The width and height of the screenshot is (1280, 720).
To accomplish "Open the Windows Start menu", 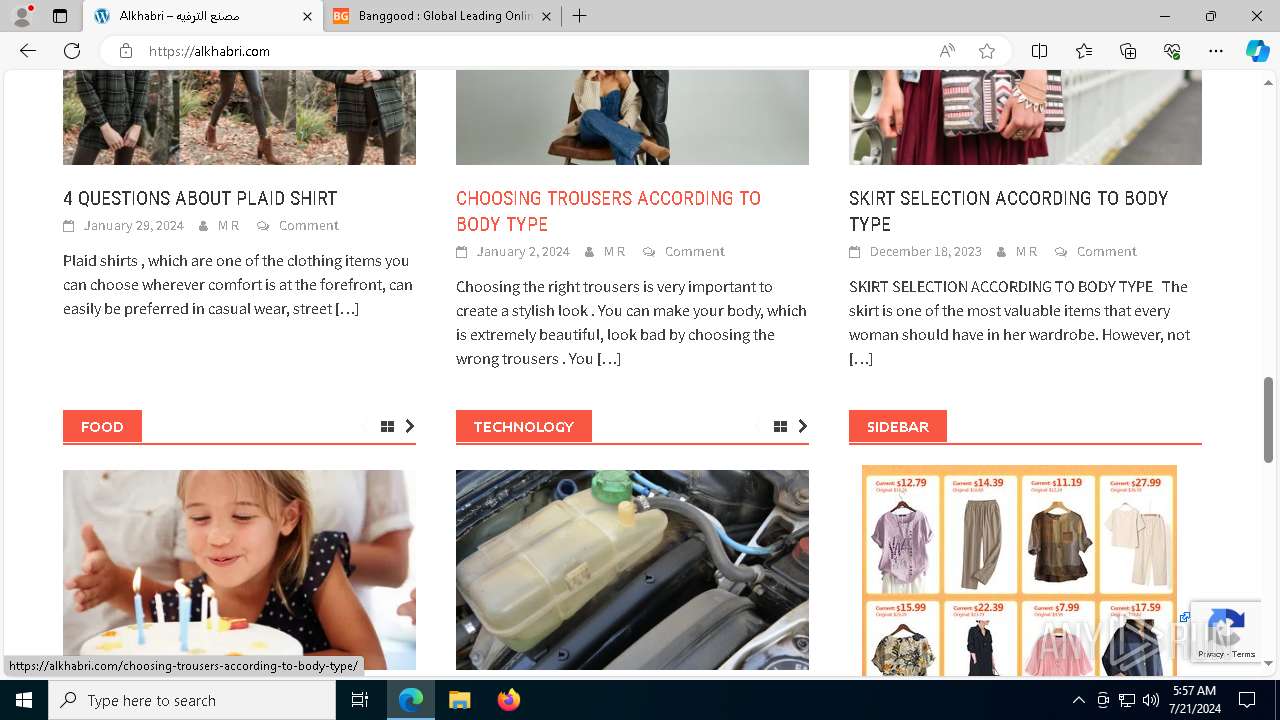I will [x=24, y=700].
